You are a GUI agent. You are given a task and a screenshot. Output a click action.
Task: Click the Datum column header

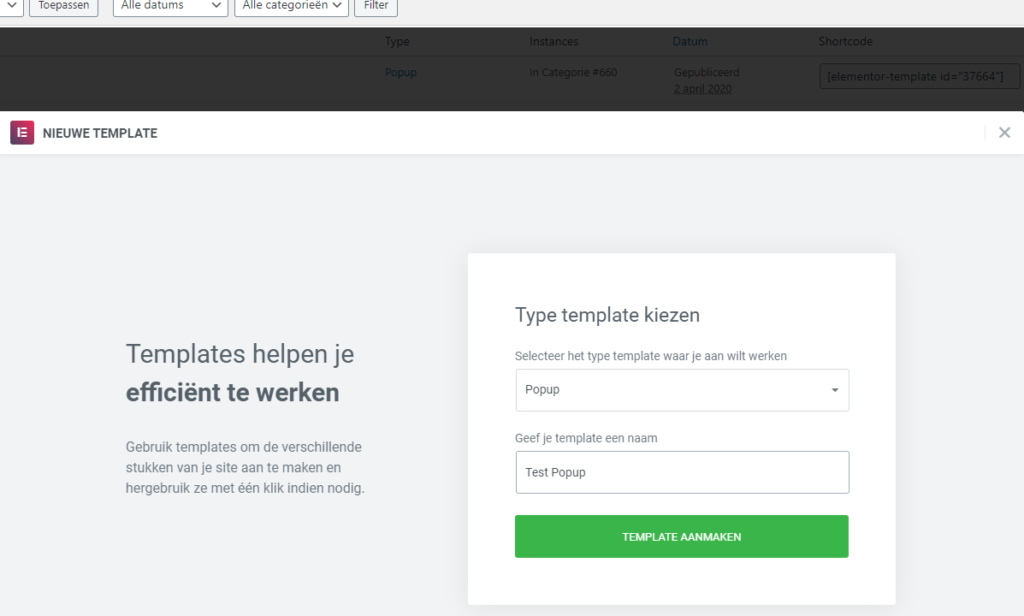coord(690,41)
